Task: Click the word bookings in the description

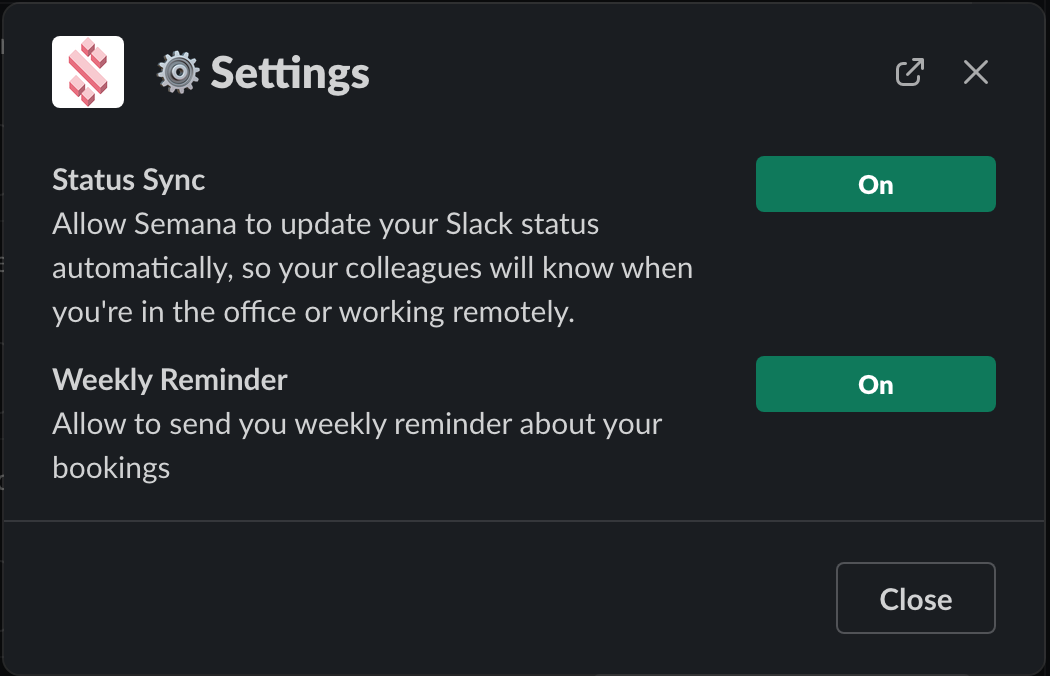Action: tap(111, 468)
